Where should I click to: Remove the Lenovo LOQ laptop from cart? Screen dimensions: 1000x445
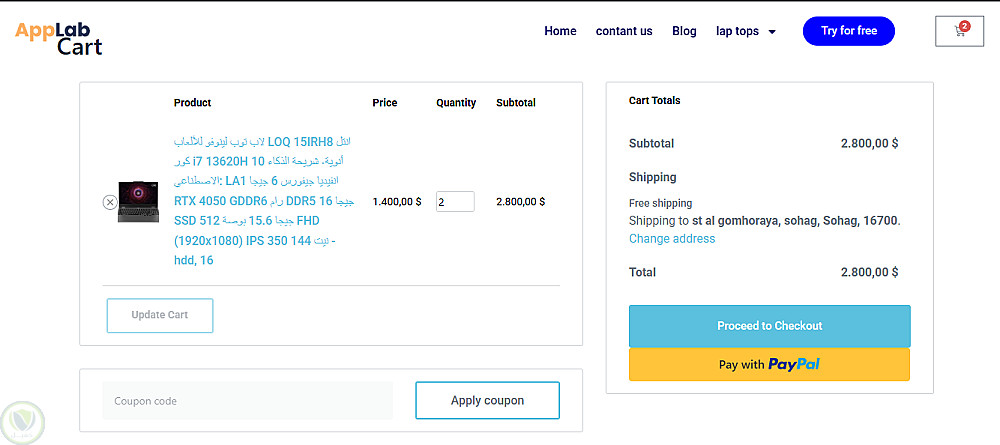coord(110,202)
